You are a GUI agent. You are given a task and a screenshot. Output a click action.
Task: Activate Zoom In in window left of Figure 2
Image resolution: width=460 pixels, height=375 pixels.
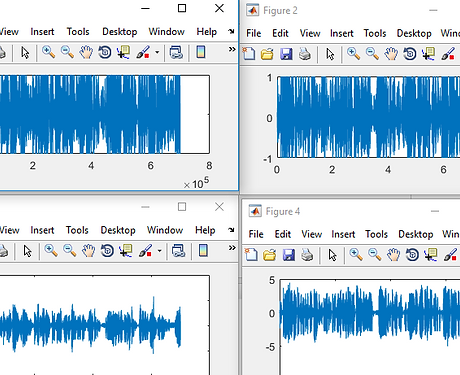pos(48,52)
